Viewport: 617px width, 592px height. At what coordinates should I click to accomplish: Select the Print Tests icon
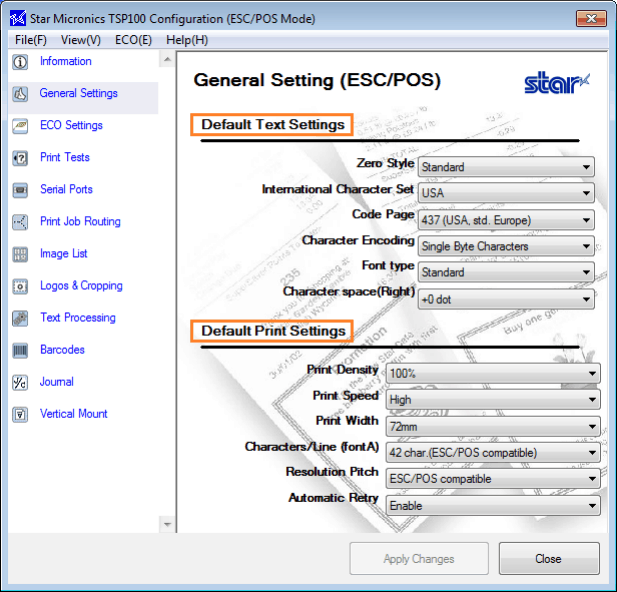[19, 158]
